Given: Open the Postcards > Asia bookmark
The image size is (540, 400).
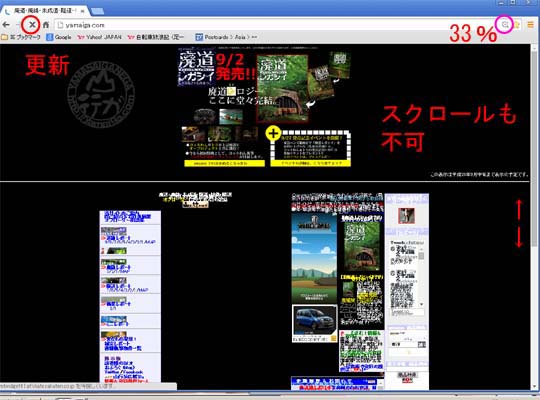Looking at the screenshot, I should (x=226, y=37).
